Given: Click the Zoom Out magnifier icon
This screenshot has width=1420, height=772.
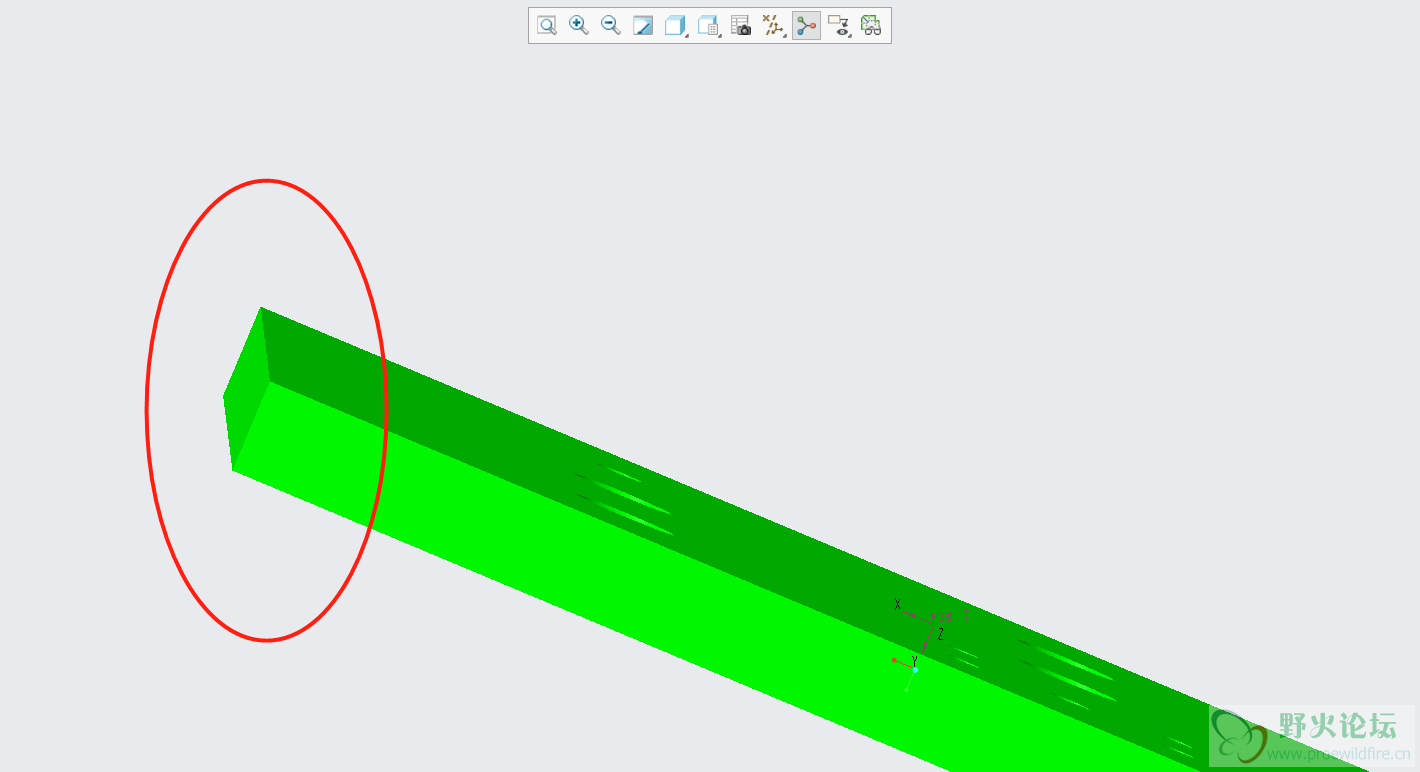Looking at the screenshot, I should click(x=610, y=26).
